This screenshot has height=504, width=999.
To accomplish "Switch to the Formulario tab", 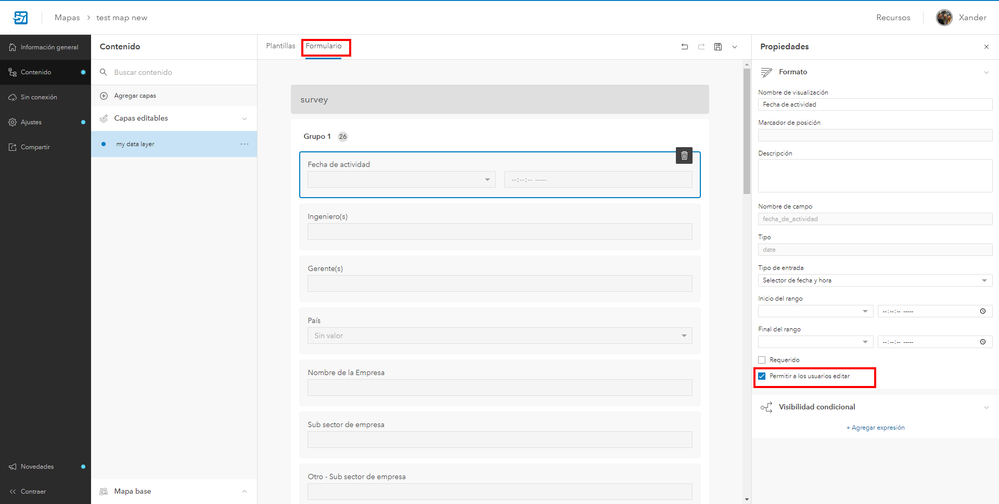I will pos(323,47).
